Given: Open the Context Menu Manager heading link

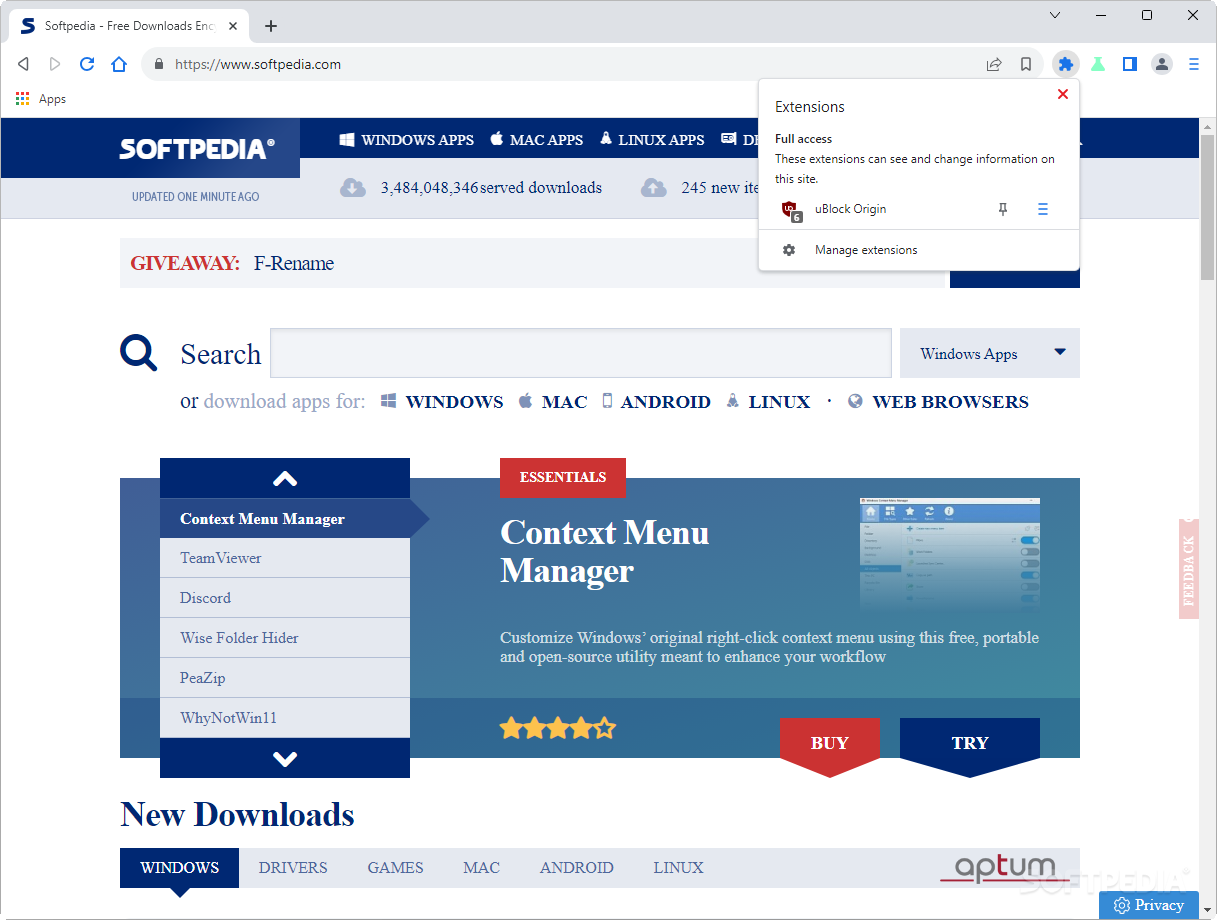Looking at the screenshot, I should (x=605, y=551).
